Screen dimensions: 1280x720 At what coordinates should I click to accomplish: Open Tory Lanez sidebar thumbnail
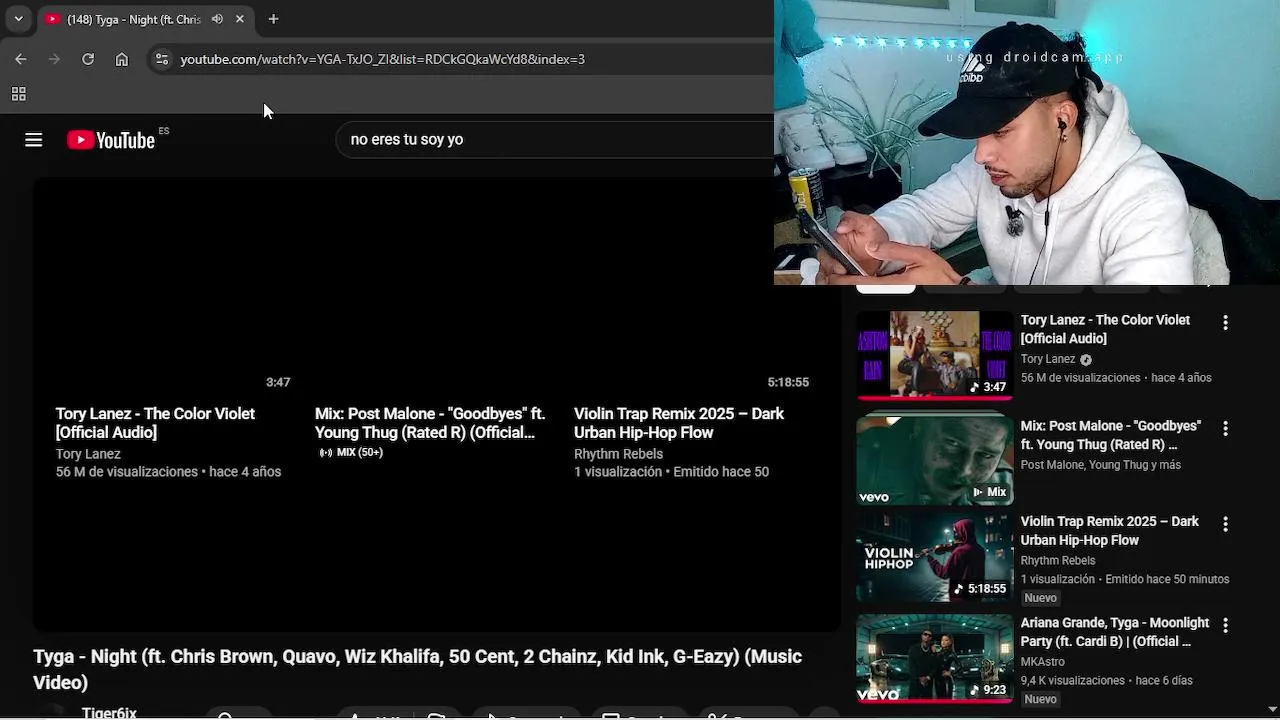point(935,355)
